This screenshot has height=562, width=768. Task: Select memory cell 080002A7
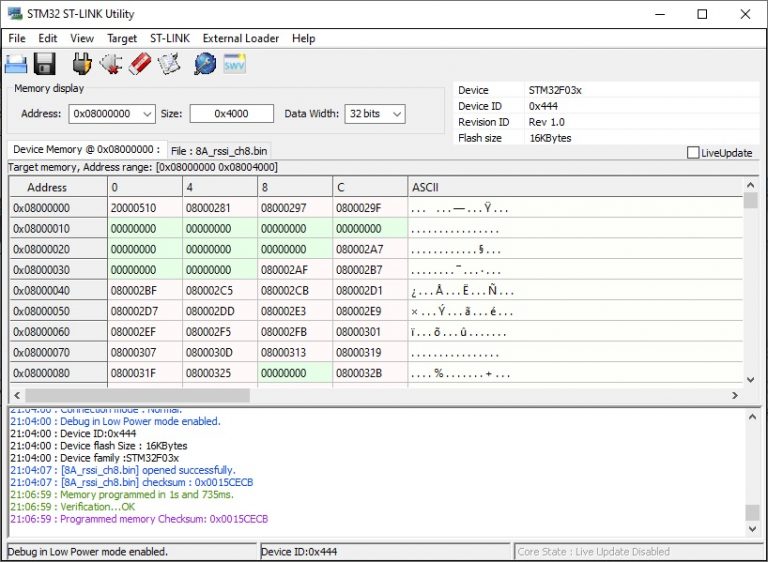[370, 249]
